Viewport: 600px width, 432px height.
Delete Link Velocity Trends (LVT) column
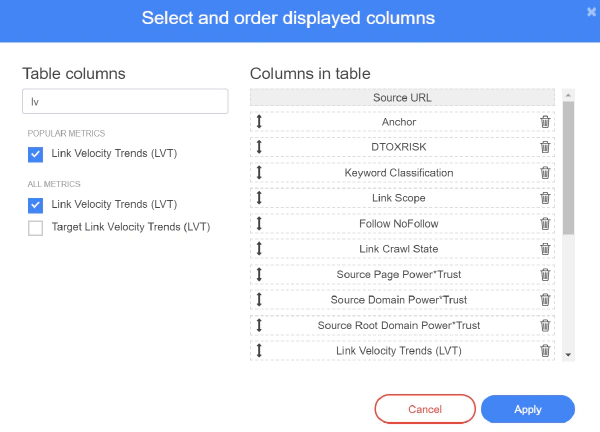[545, 350]
